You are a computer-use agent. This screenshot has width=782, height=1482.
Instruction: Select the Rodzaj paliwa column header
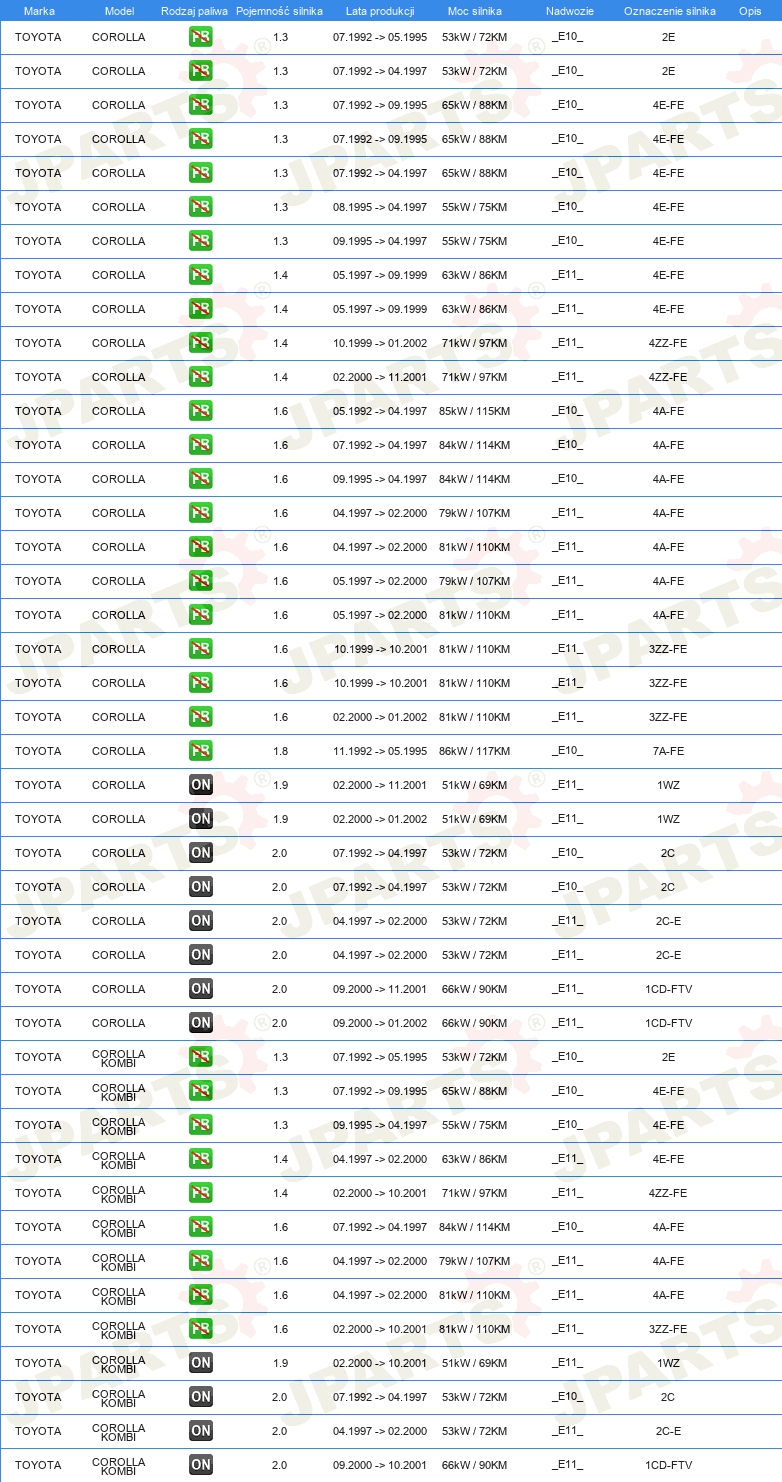pos(194,11)
